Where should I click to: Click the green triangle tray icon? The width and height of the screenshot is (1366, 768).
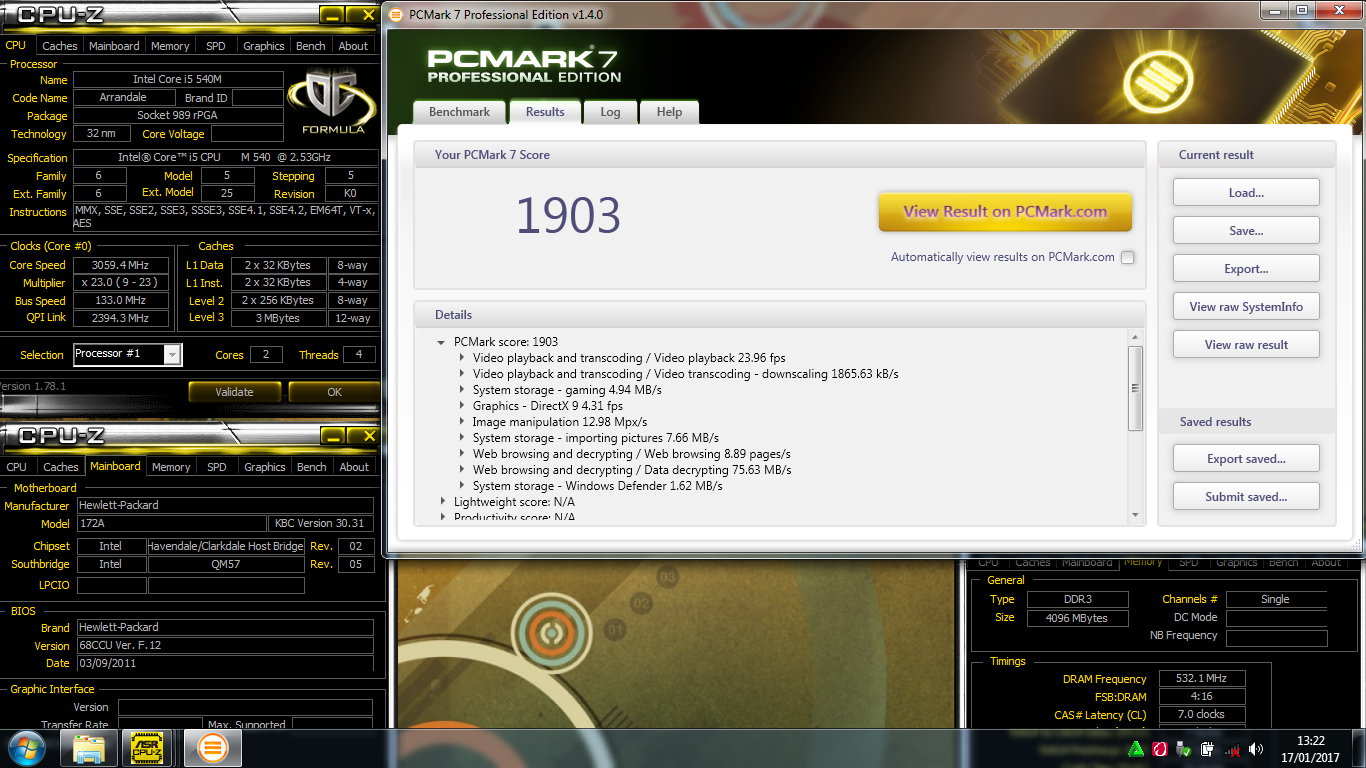[1136, 748]
